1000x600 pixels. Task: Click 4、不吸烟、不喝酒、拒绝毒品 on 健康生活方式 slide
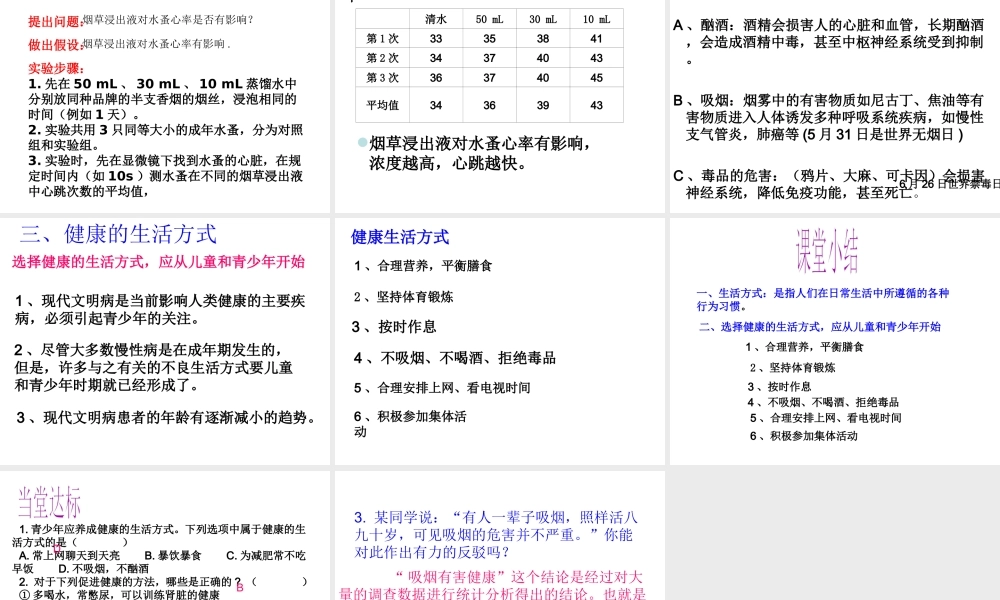[455, 358]
